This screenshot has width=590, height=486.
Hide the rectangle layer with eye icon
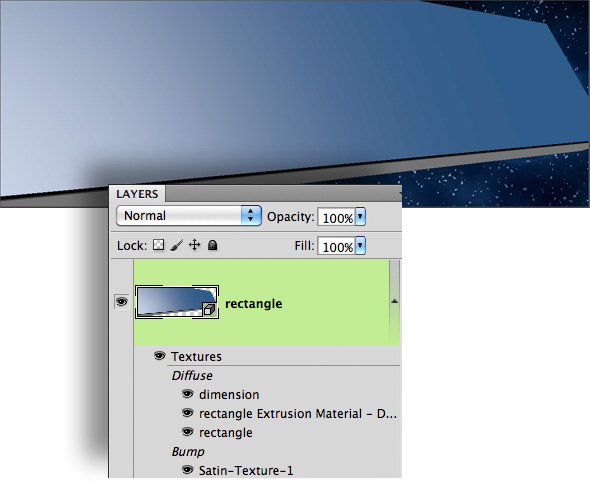[121, 302]
